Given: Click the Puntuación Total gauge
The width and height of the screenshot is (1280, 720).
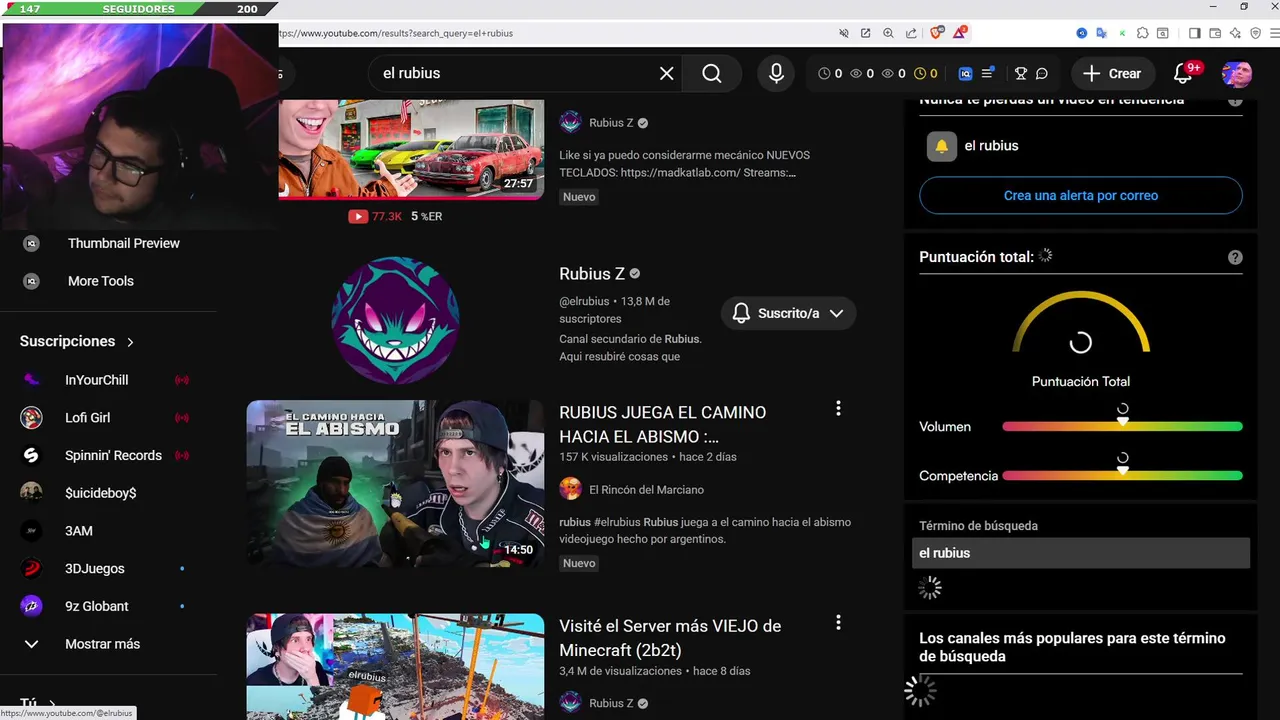Looking at the screenshot, I should coord(1081,325).
